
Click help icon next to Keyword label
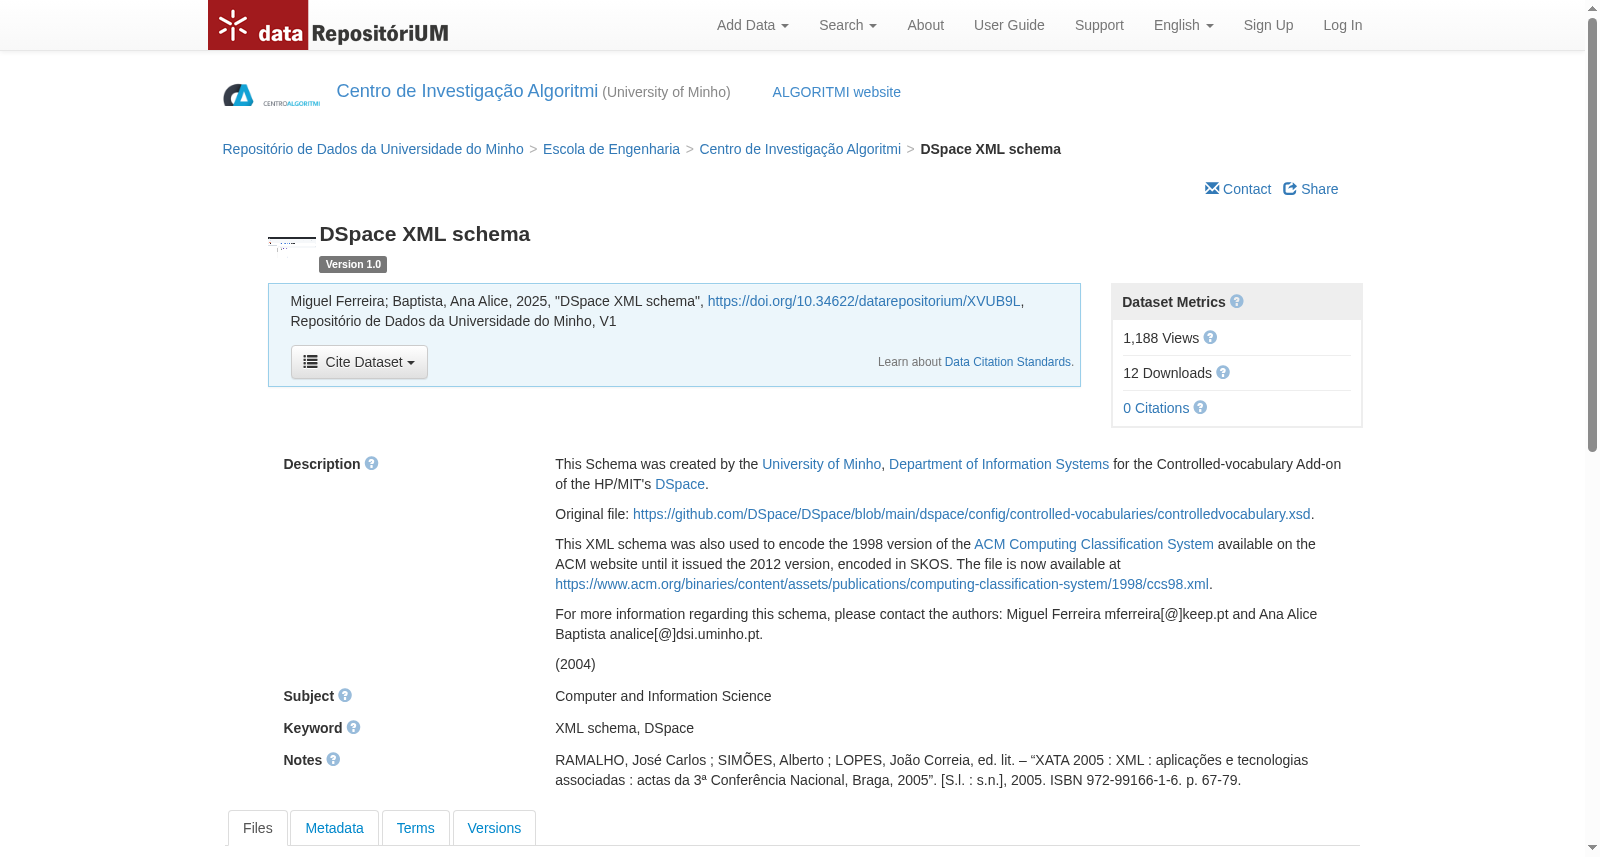(353, 727)
